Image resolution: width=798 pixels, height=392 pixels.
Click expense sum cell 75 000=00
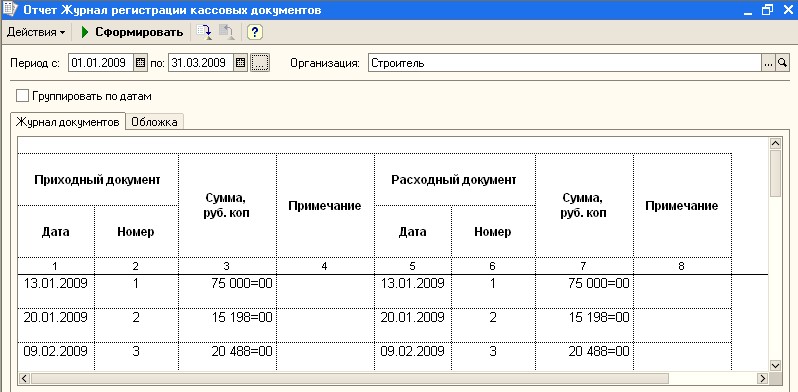click(x=585, y=291)
